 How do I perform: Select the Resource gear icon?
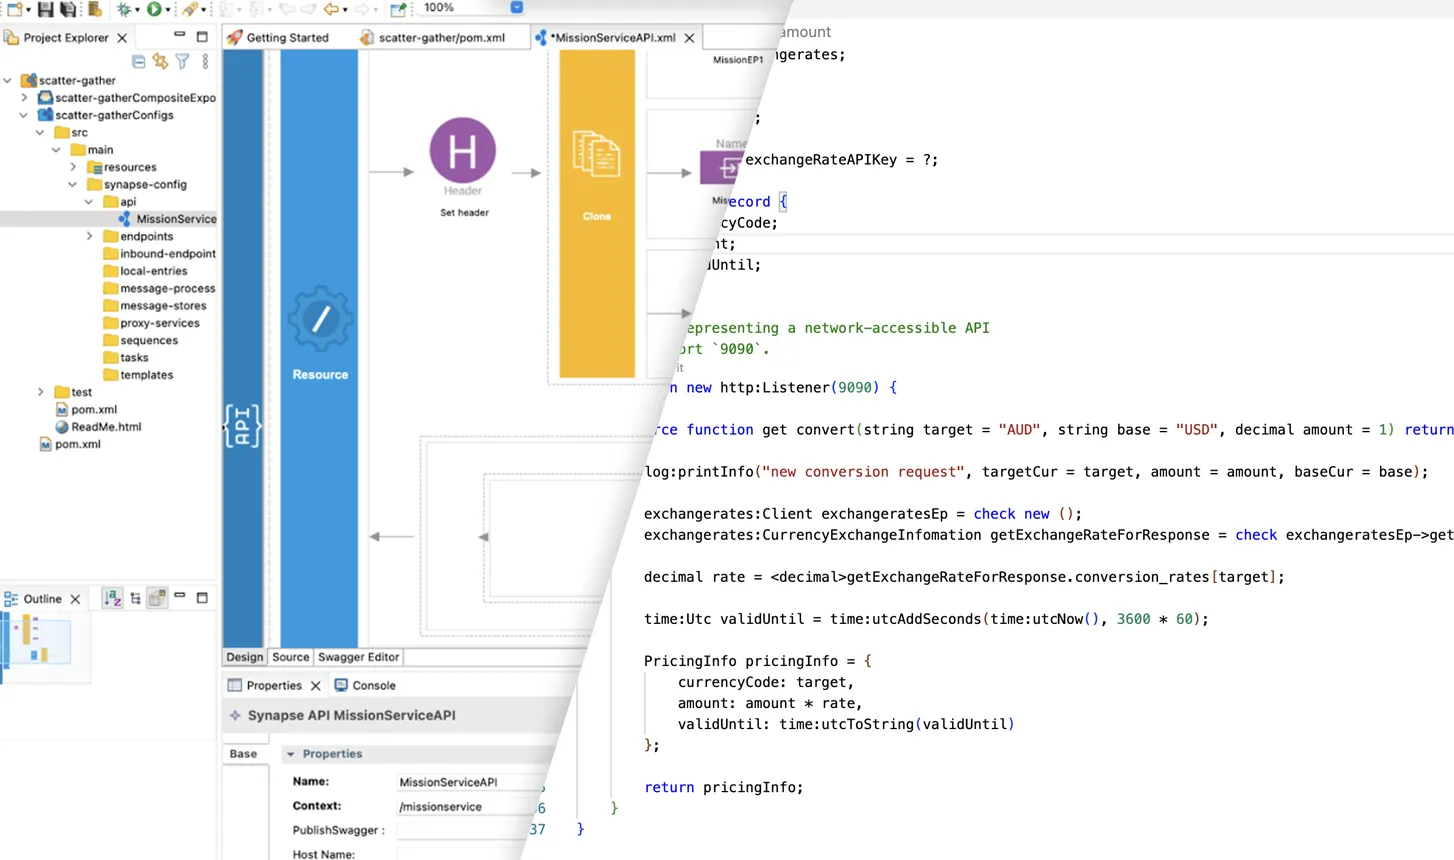tap(320, 319)
